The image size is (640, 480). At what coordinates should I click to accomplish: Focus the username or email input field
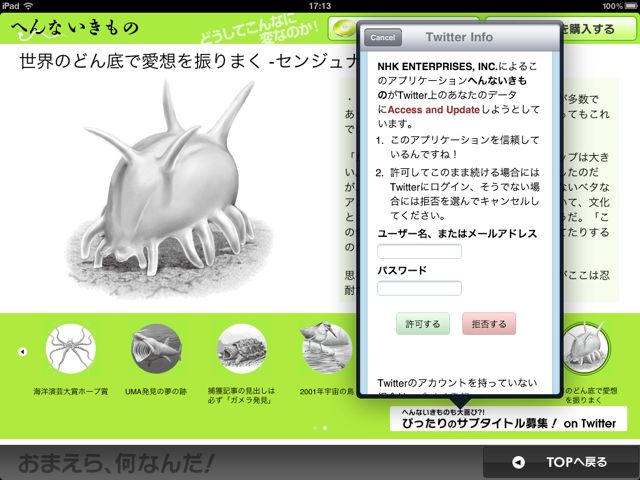pyautogui.click(x=420, y=251)
